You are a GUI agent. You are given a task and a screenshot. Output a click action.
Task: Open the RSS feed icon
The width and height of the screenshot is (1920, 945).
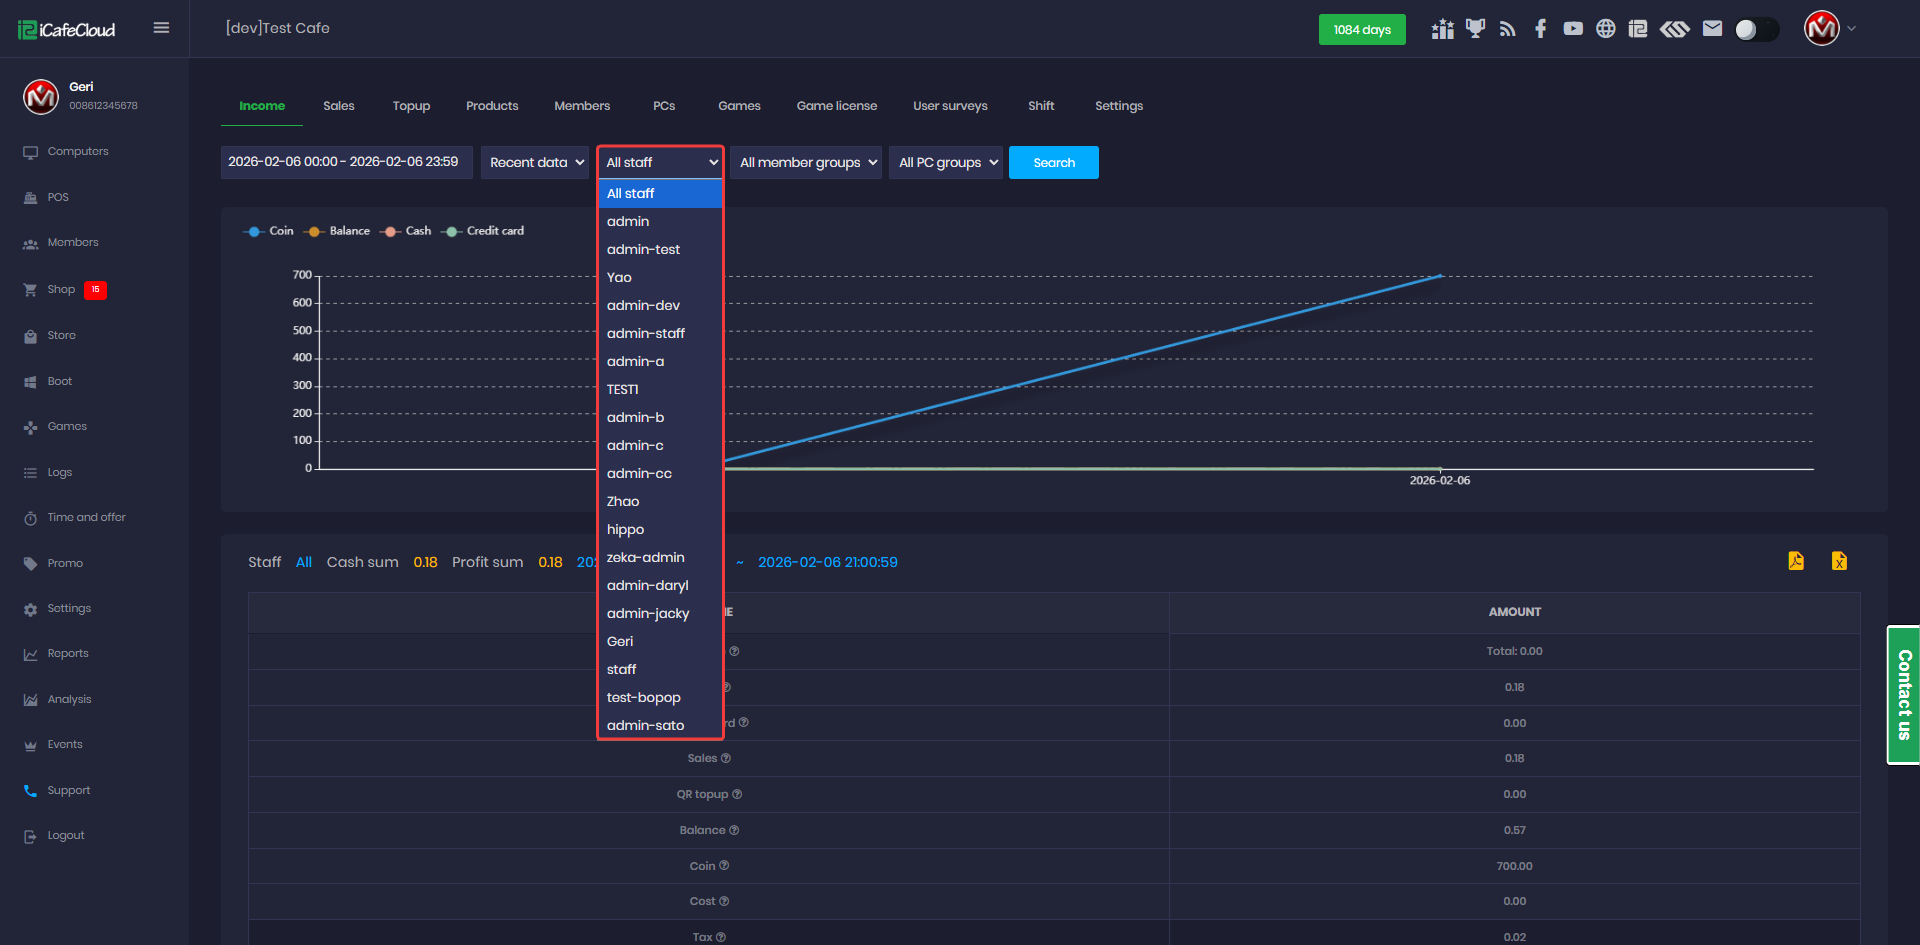point(1508,29)
